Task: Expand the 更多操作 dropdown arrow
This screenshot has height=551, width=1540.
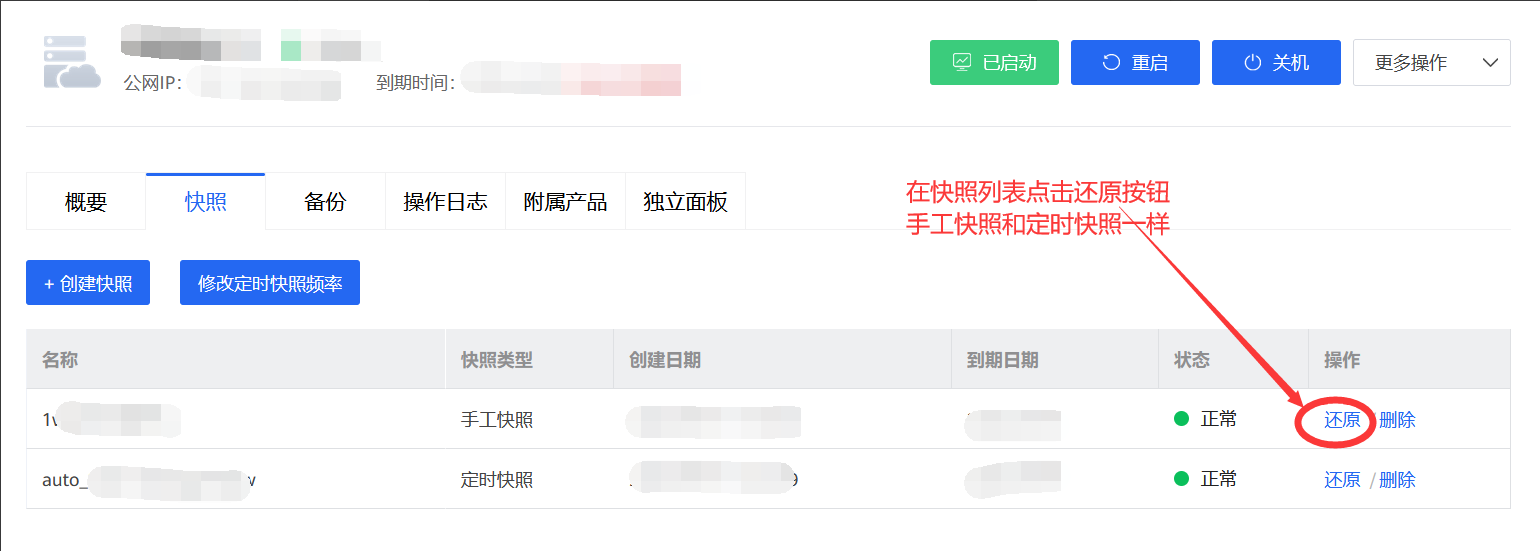Action: click(x=1490, y=62)
